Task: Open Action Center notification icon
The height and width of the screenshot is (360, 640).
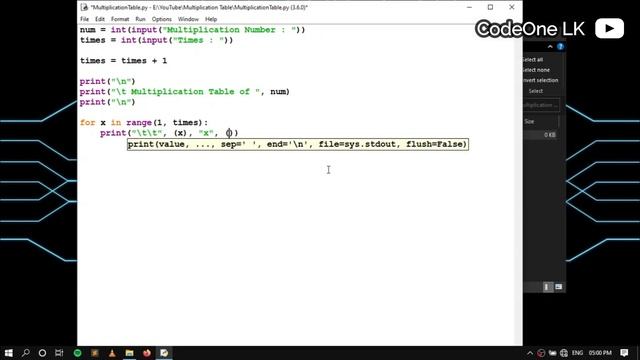Action: coord(624,353)
